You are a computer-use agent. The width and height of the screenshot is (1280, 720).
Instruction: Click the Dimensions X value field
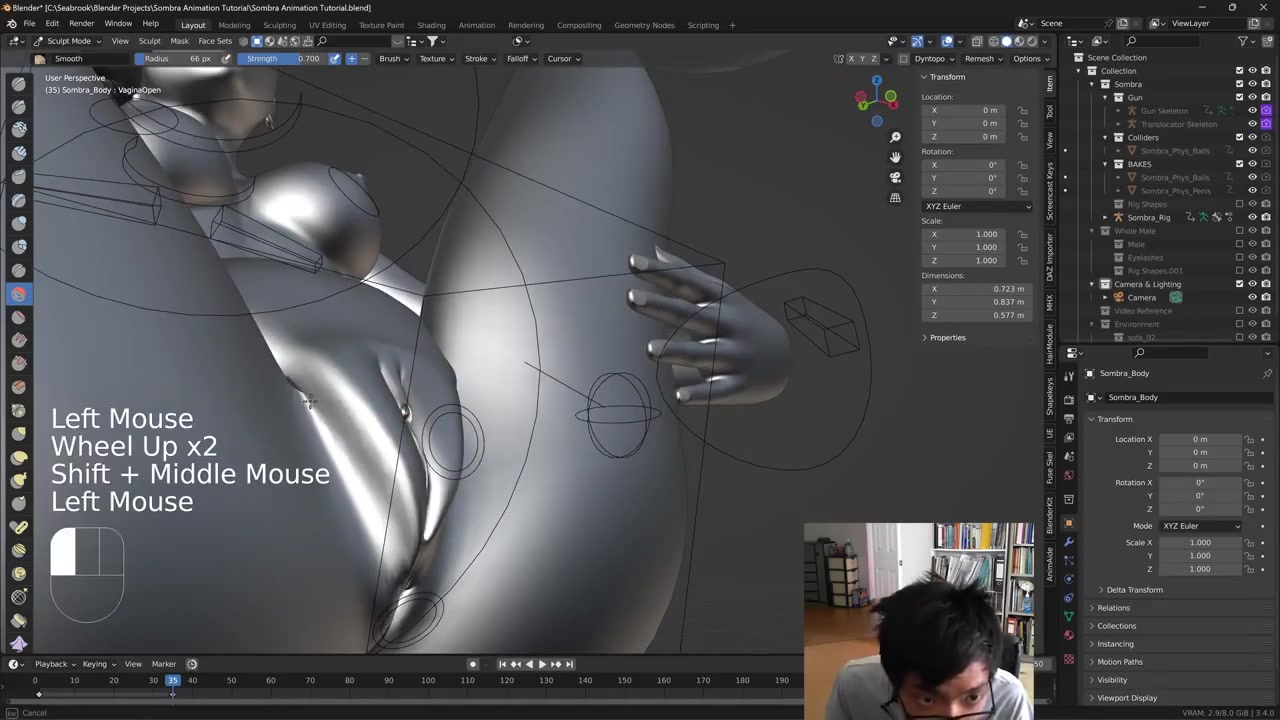tap(977, 289)
